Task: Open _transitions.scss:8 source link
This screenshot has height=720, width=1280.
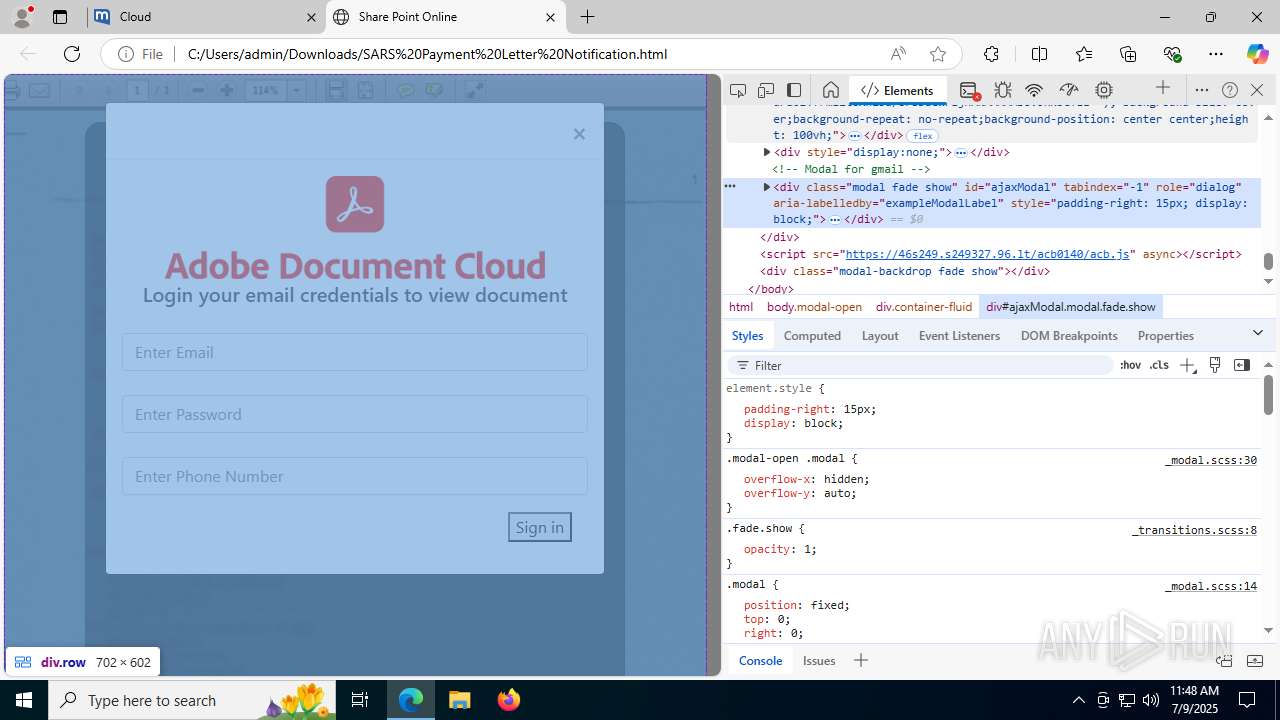Action: [x=1194, y=531]
